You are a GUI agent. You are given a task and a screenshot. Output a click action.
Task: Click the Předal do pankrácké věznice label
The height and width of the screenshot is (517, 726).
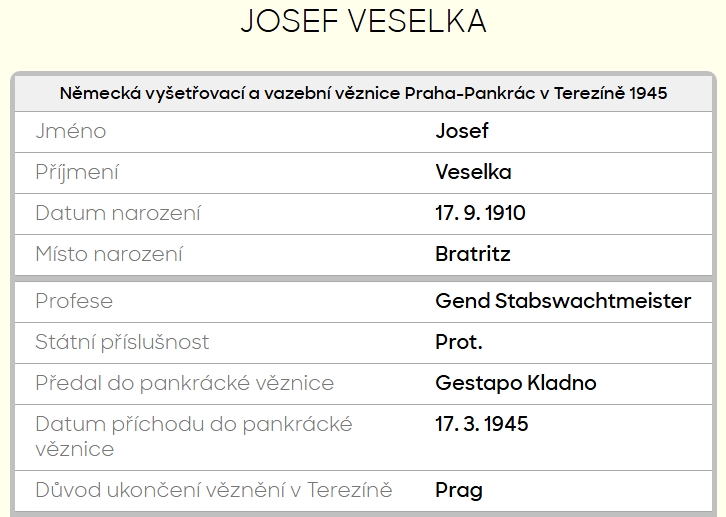click(x=184, y=383)
